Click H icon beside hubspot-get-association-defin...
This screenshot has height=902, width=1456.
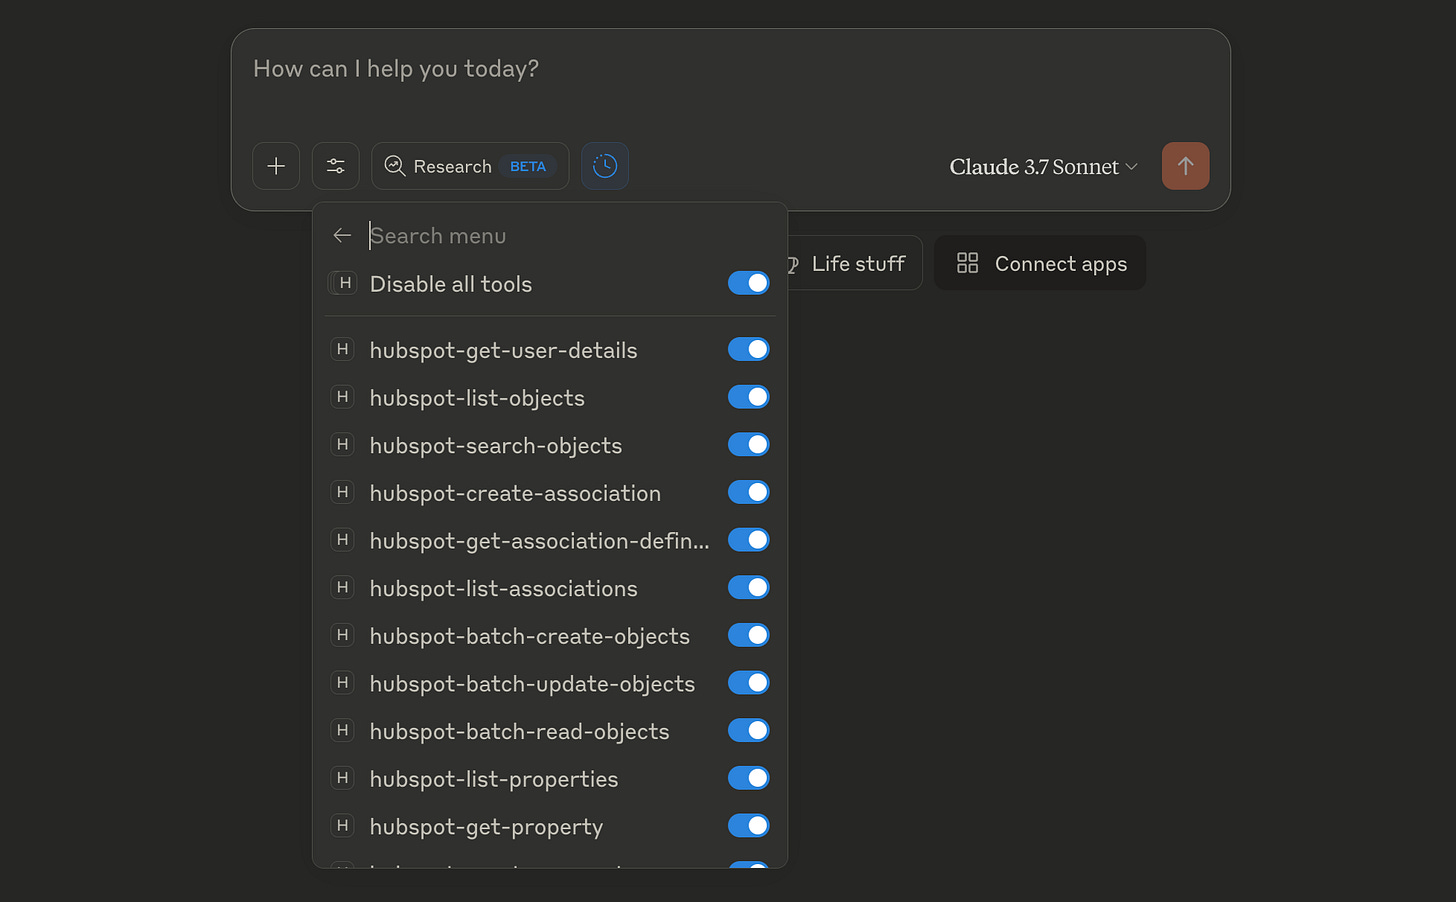click(x=342, y=540)
